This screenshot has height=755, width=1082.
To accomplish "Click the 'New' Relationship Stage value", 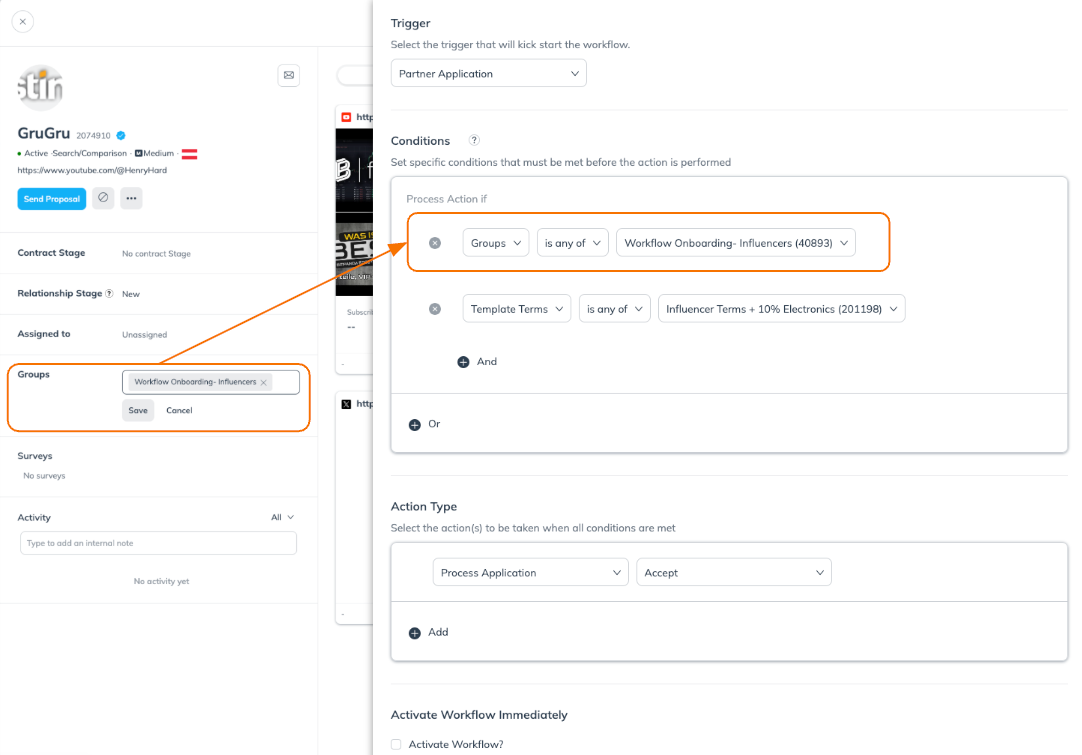I will coord(131,294).
